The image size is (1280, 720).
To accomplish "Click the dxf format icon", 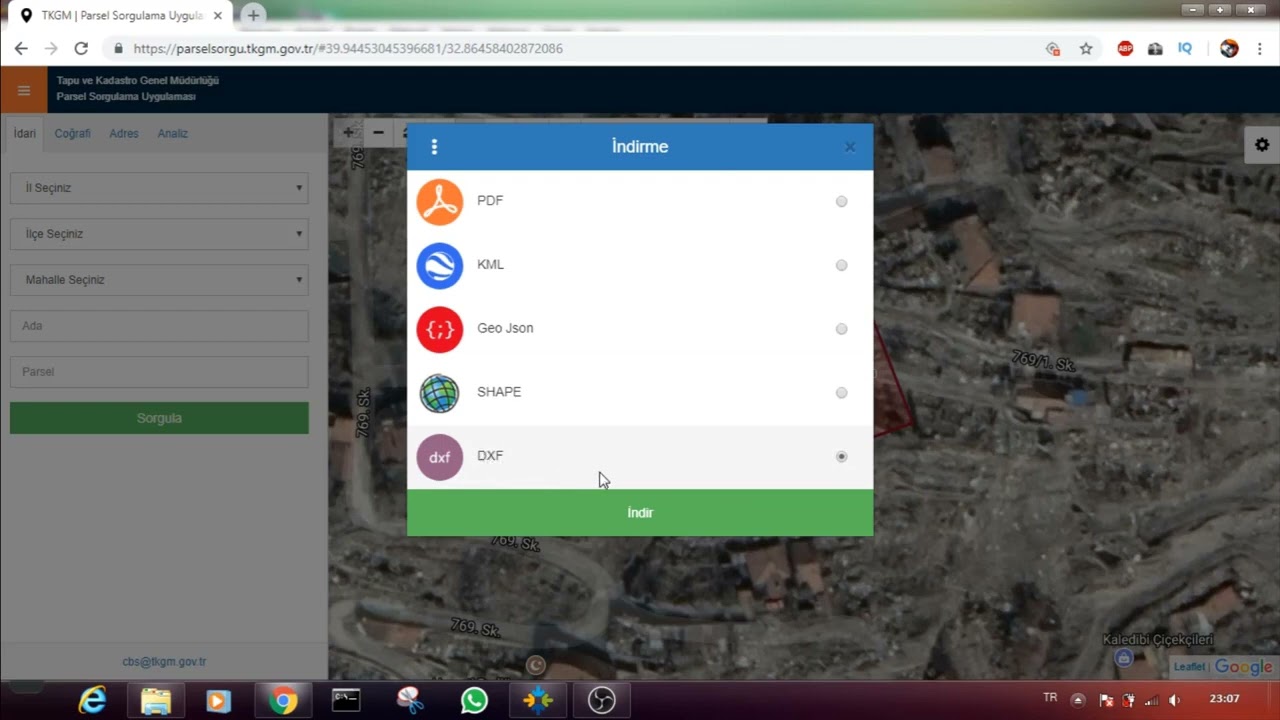I will point(439,457).
